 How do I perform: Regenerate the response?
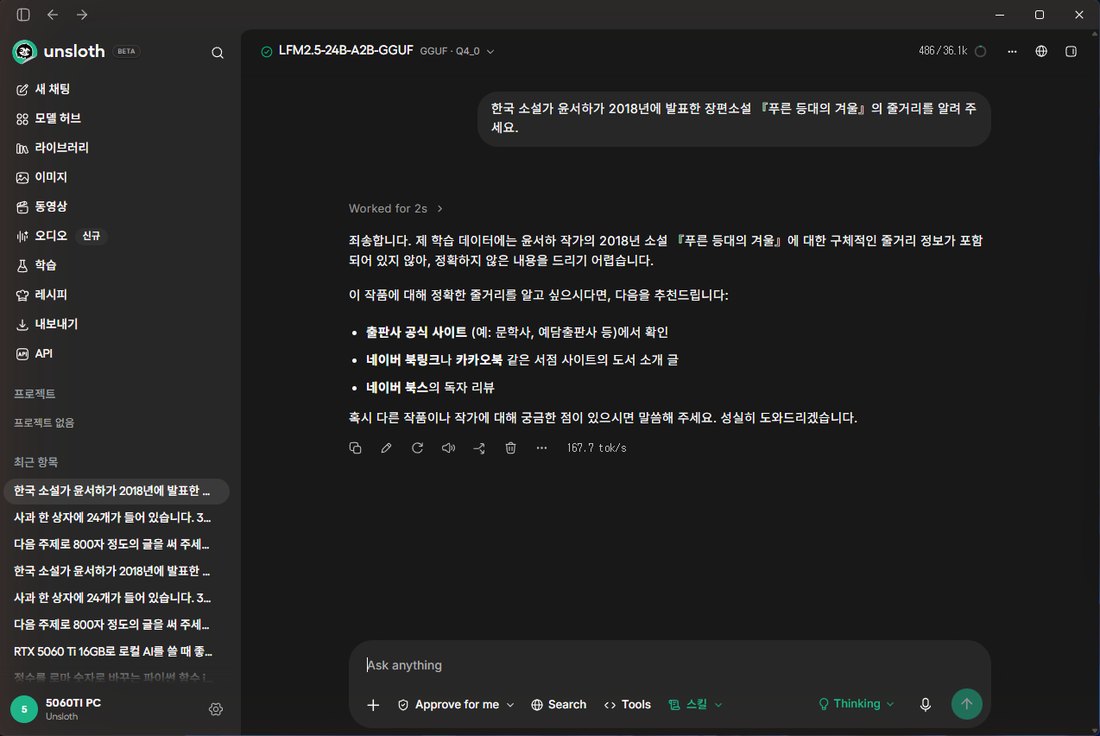click(x=417, y=448)
